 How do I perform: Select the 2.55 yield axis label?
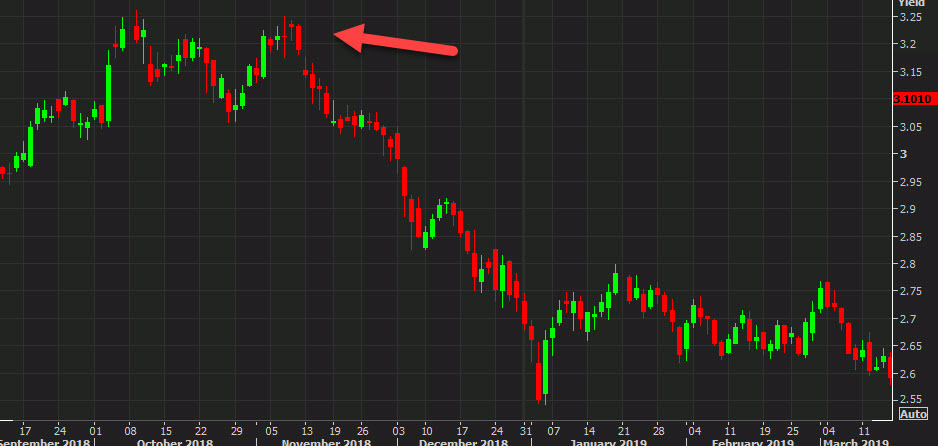tap(910, 399)
